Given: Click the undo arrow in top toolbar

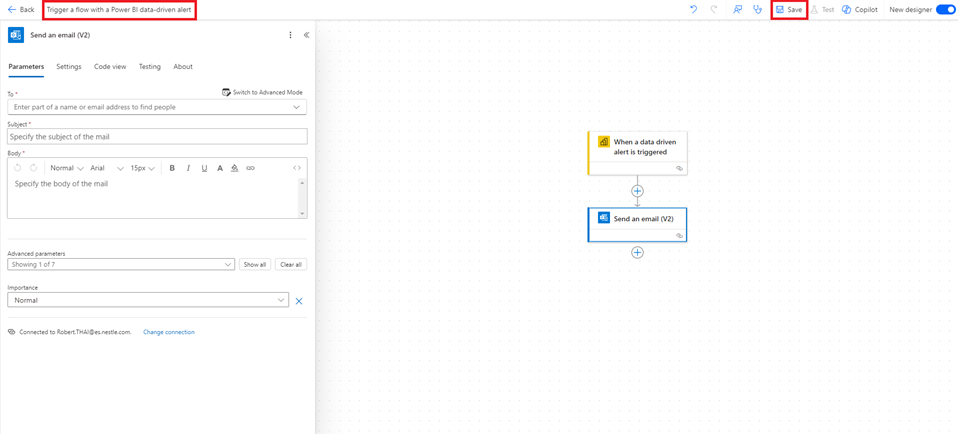Looking at the screenshot, I should tap(693, 10).
